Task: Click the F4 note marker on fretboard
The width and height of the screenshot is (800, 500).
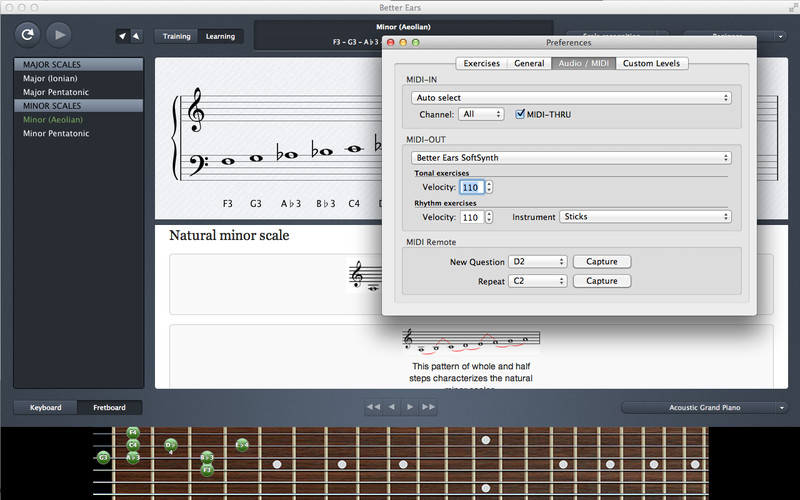Action: tap(133, 433)
